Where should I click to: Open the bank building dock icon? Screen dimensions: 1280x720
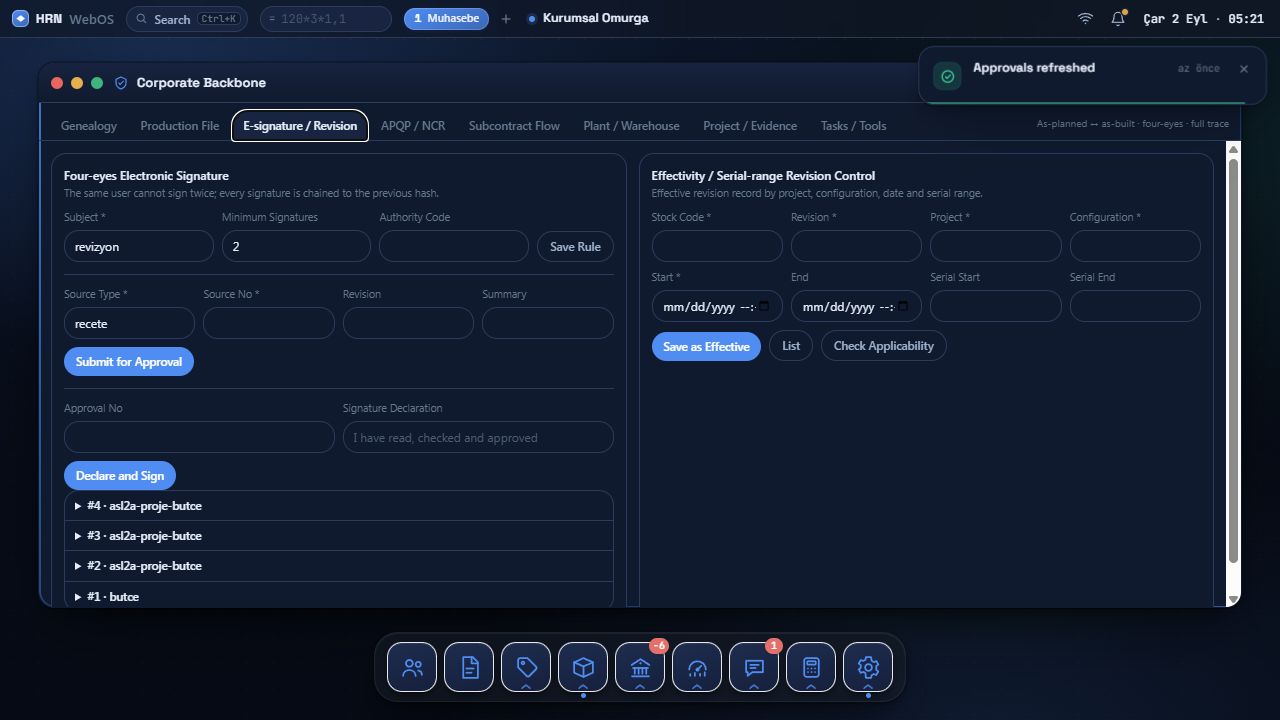pos(640,667)
